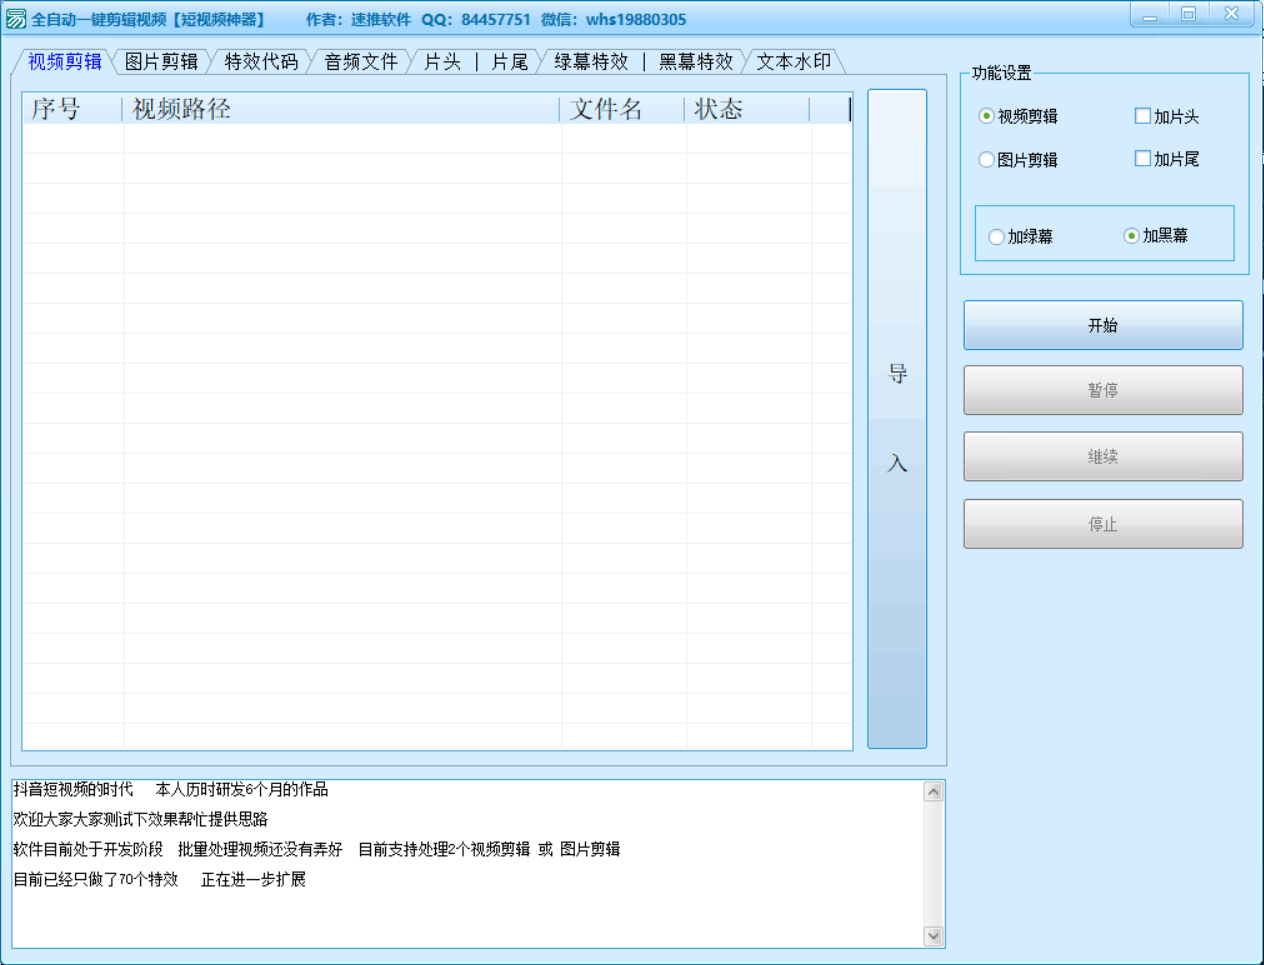1264x965 pixels.
Task: Open the 文本水印 tab
Action: [793, 62]
